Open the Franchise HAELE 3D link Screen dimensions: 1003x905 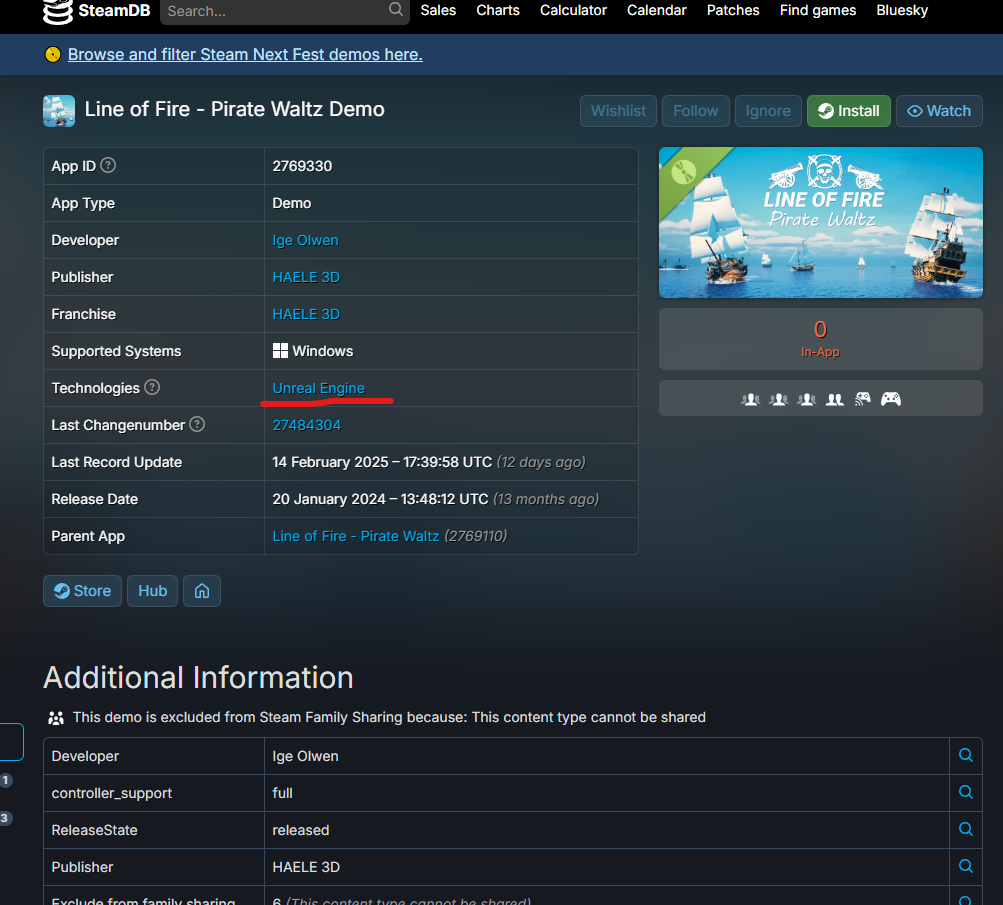[x=306, y=314]
